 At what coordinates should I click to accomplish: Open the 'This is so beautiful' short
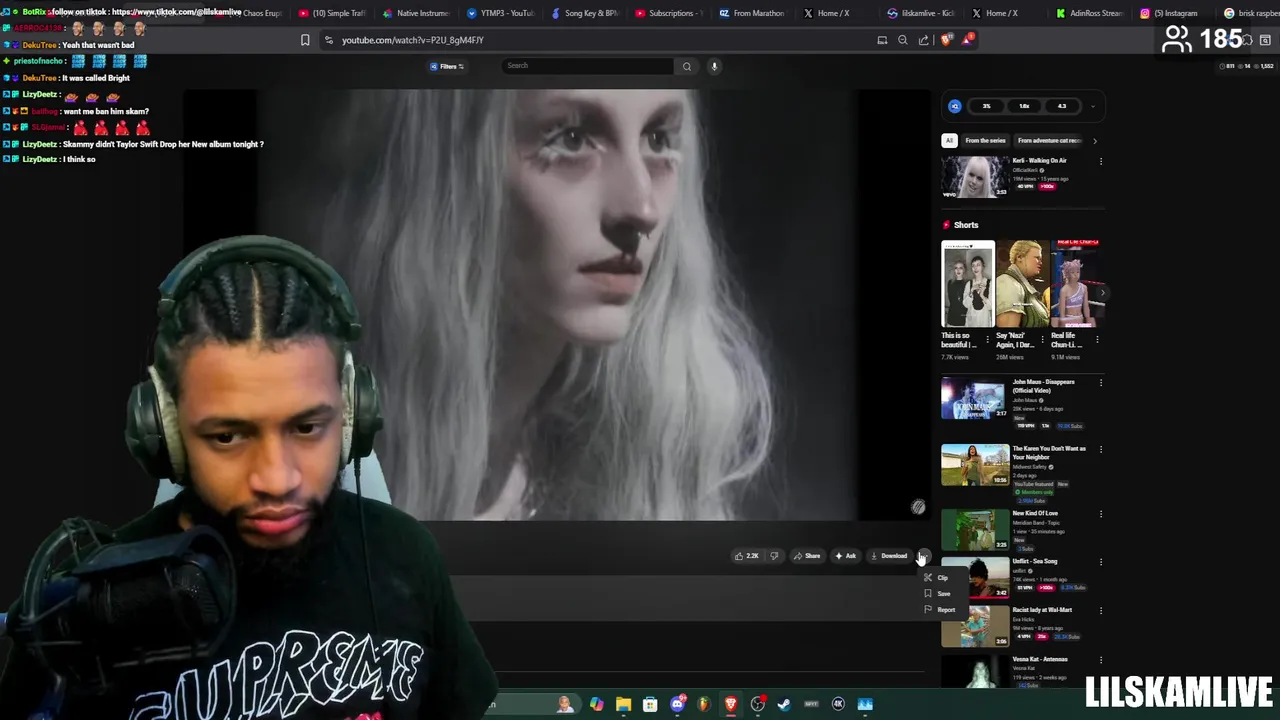click(968, 285)
